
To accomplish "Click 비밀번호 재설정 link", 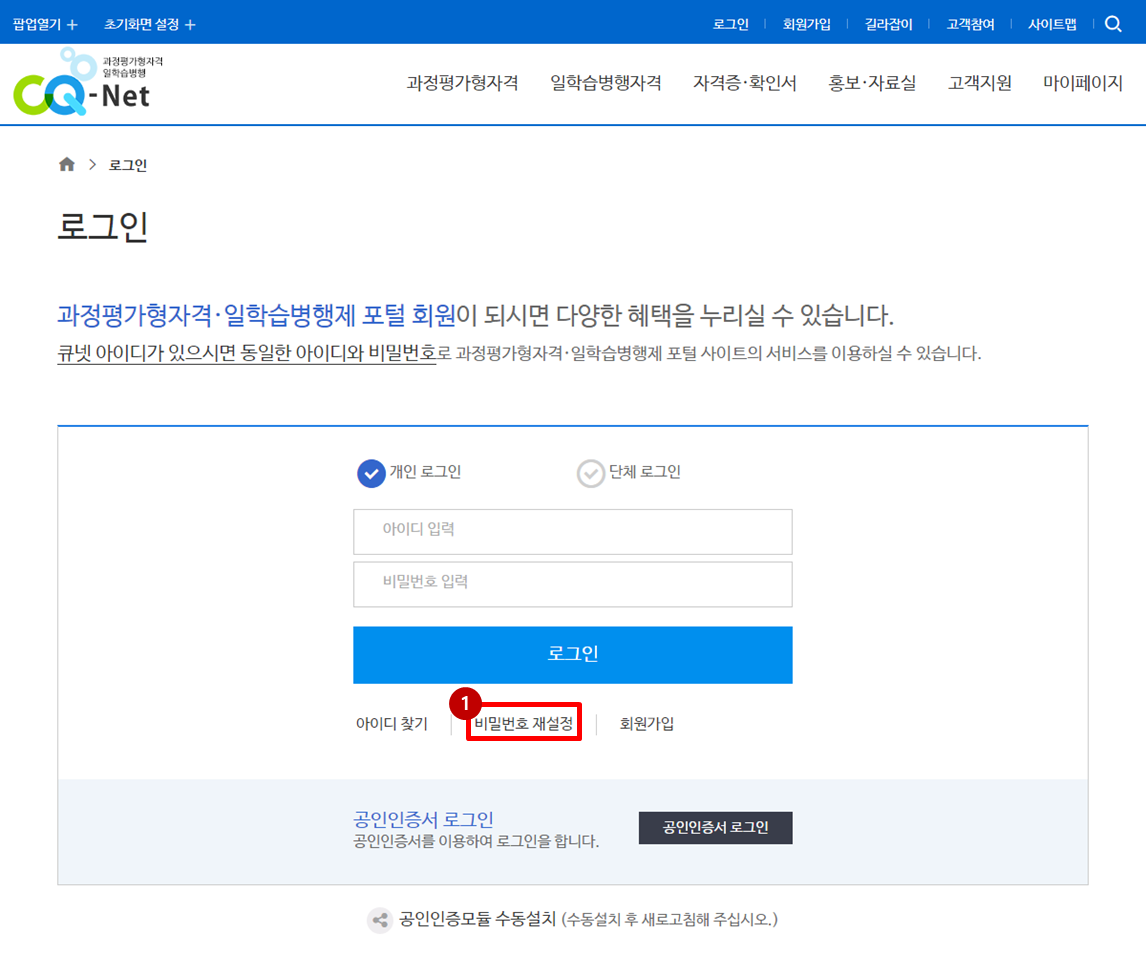I will pos(524,723).
